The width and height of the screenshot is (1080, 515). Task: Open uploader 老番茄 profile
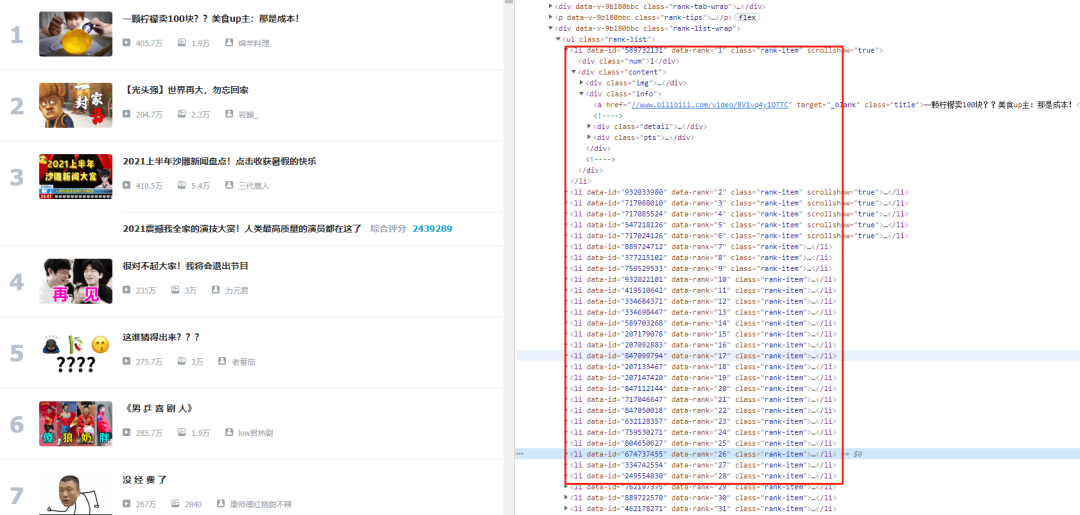(x=243, y=361)
